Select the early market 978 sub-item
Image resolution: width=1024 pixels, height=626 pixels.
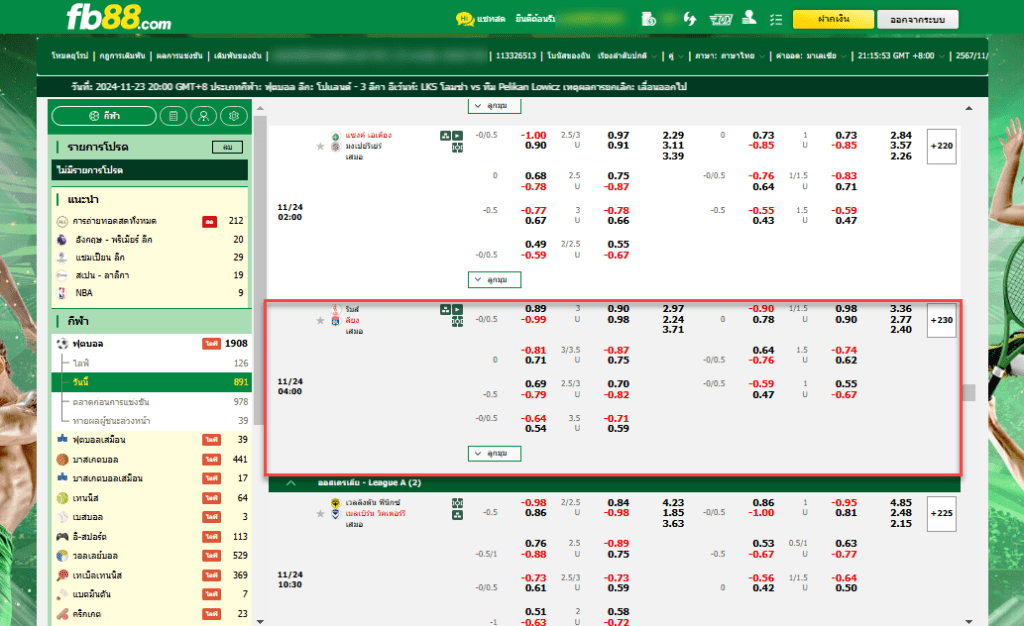pyautogui.click(x=152, y=401)
